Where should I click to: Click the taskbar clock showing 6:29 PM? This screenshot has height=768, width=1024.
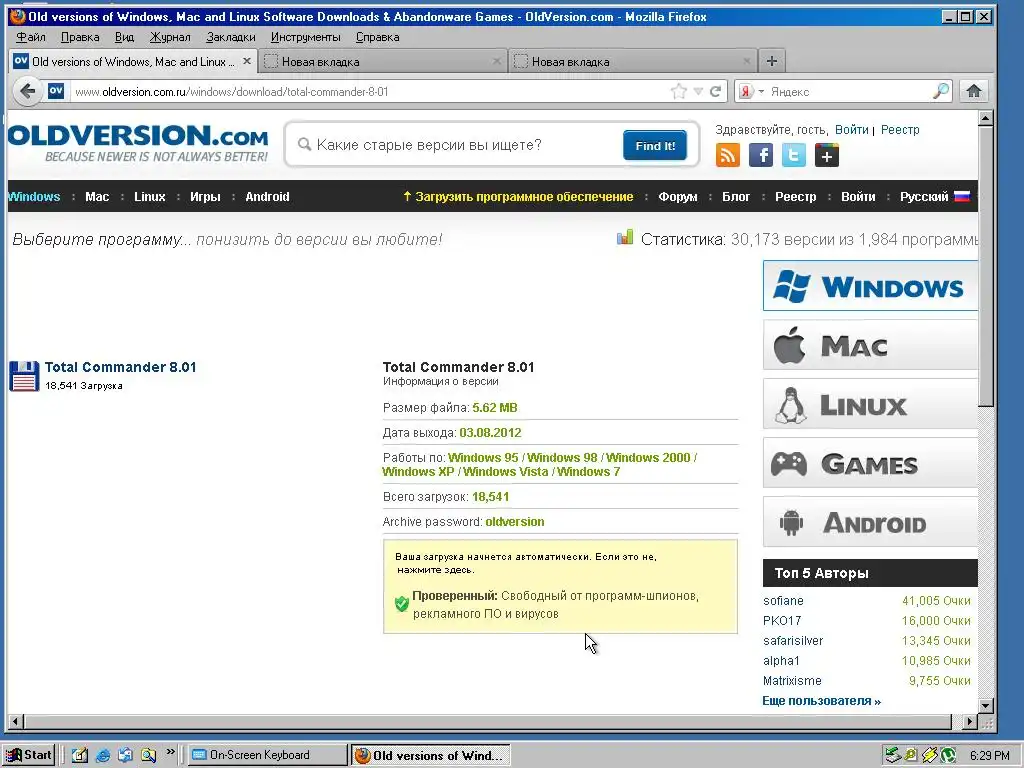pyautogui.click(x=989, y=756)
